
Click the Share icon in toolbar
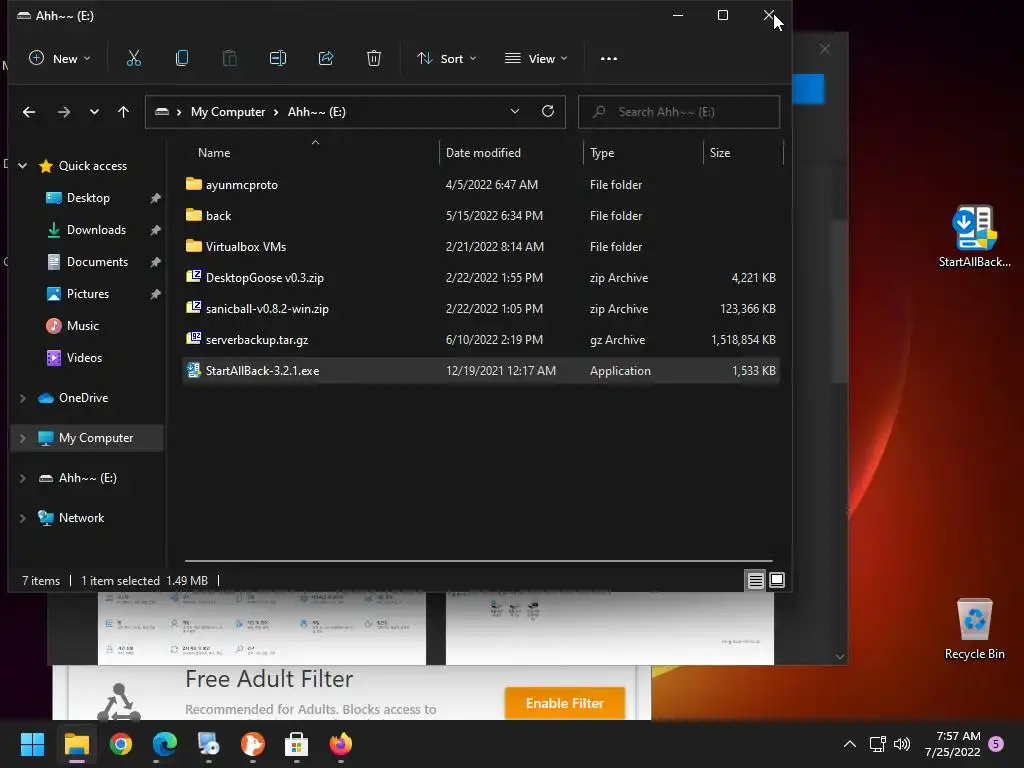(x=326, y=59)
